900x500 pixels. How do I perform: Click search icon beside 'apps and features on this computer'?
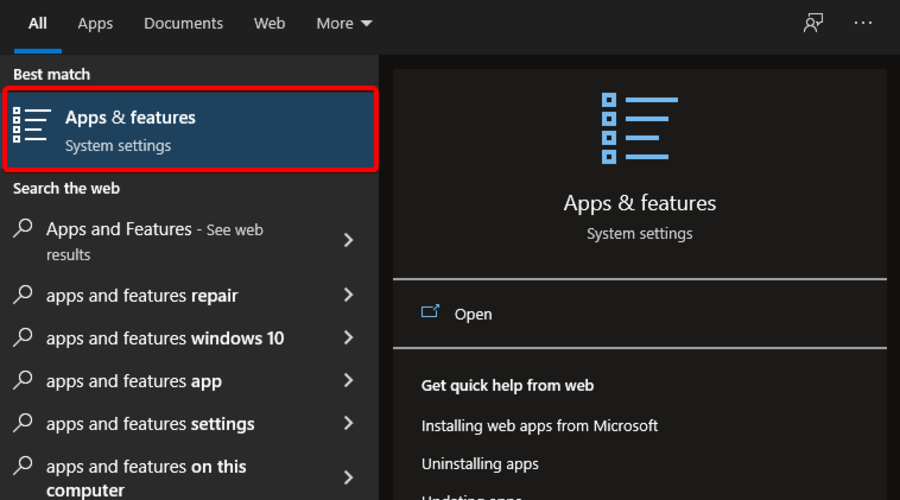click(23, 465)
